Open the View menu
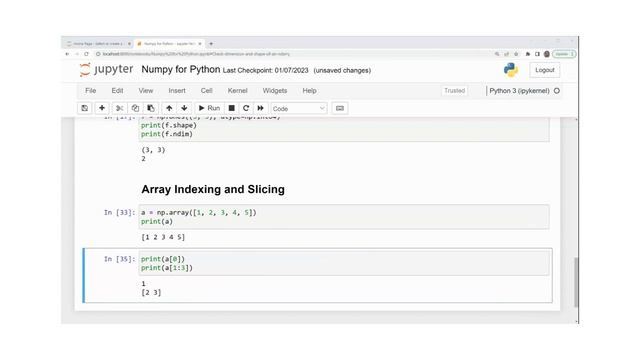 tap(146, 91)
